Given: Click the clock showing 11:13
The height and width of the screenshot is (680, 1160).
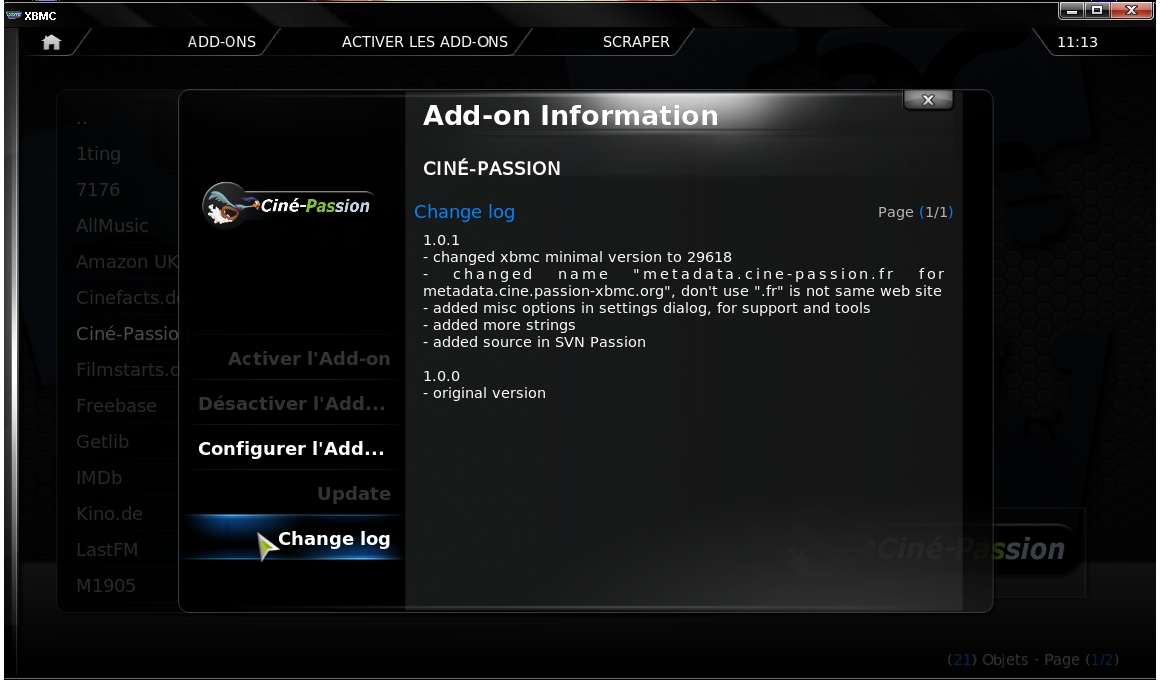Looking at the screenshot, I should coord(1077,42).
